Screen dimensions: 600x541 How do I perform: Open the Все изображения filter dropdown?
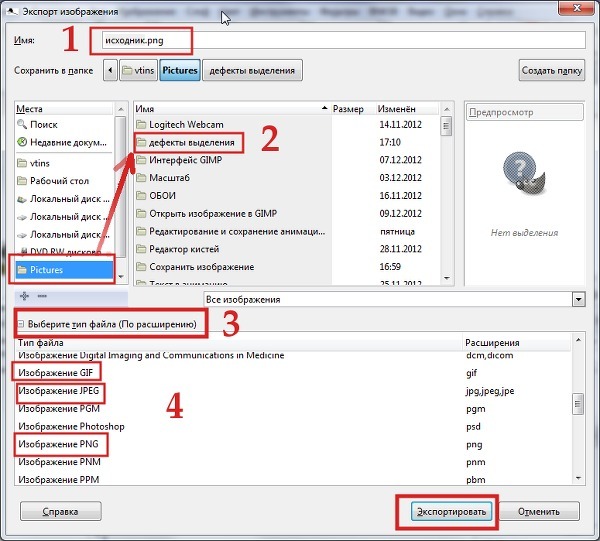(394, 299)
